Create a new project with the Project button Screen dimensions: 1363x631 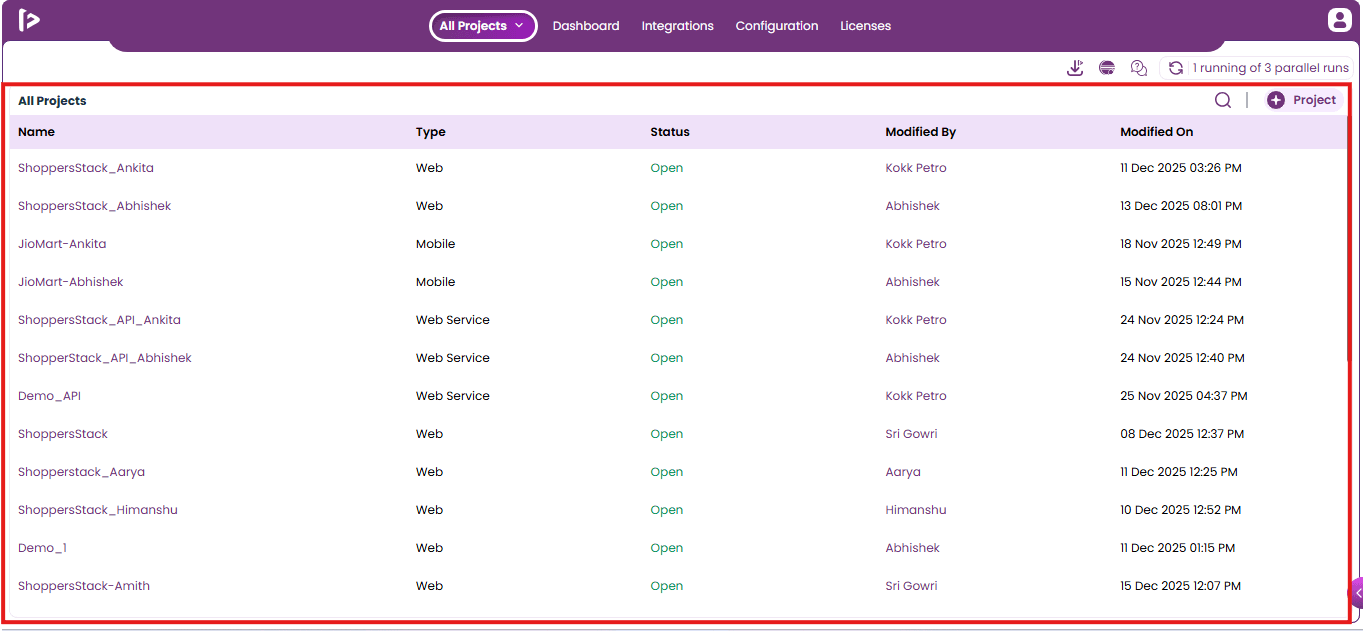point(1302,100)
